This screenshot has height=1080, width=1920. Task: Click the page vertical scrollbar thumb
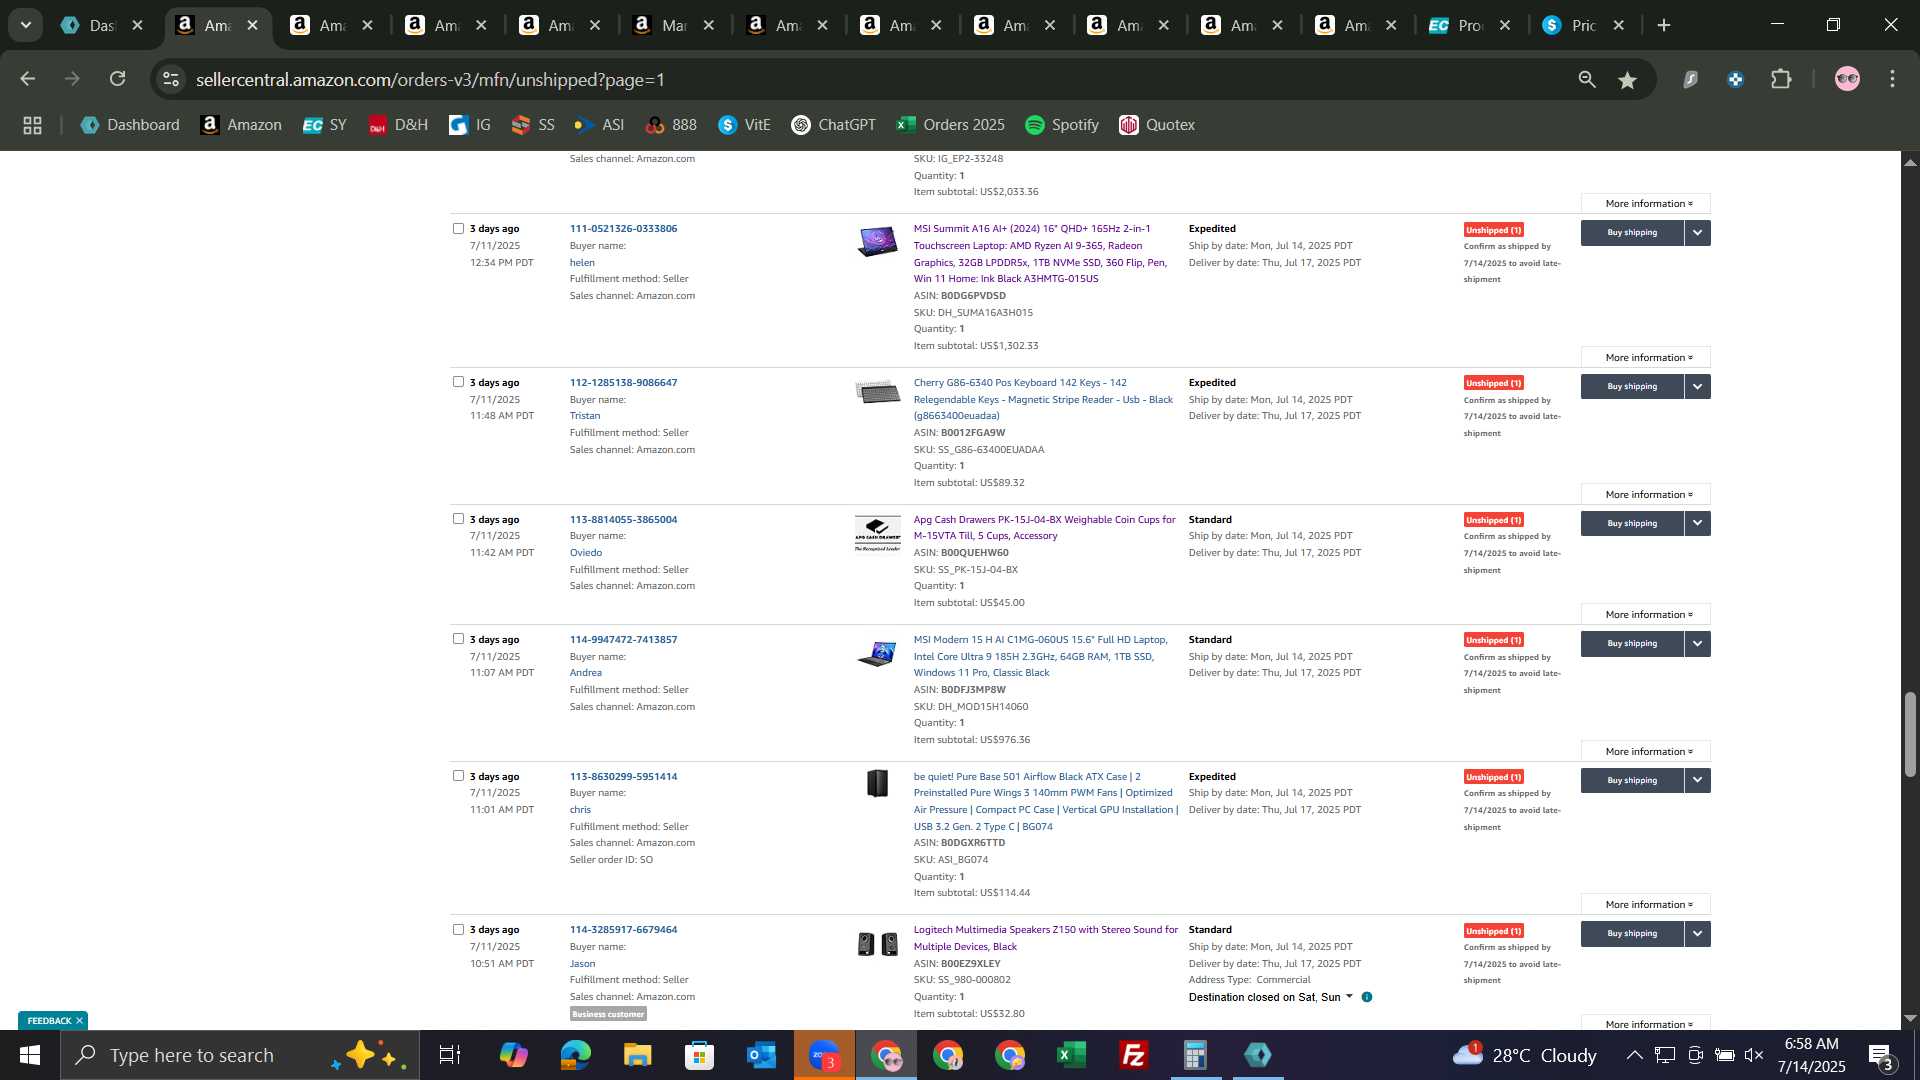coord(1910,733)
